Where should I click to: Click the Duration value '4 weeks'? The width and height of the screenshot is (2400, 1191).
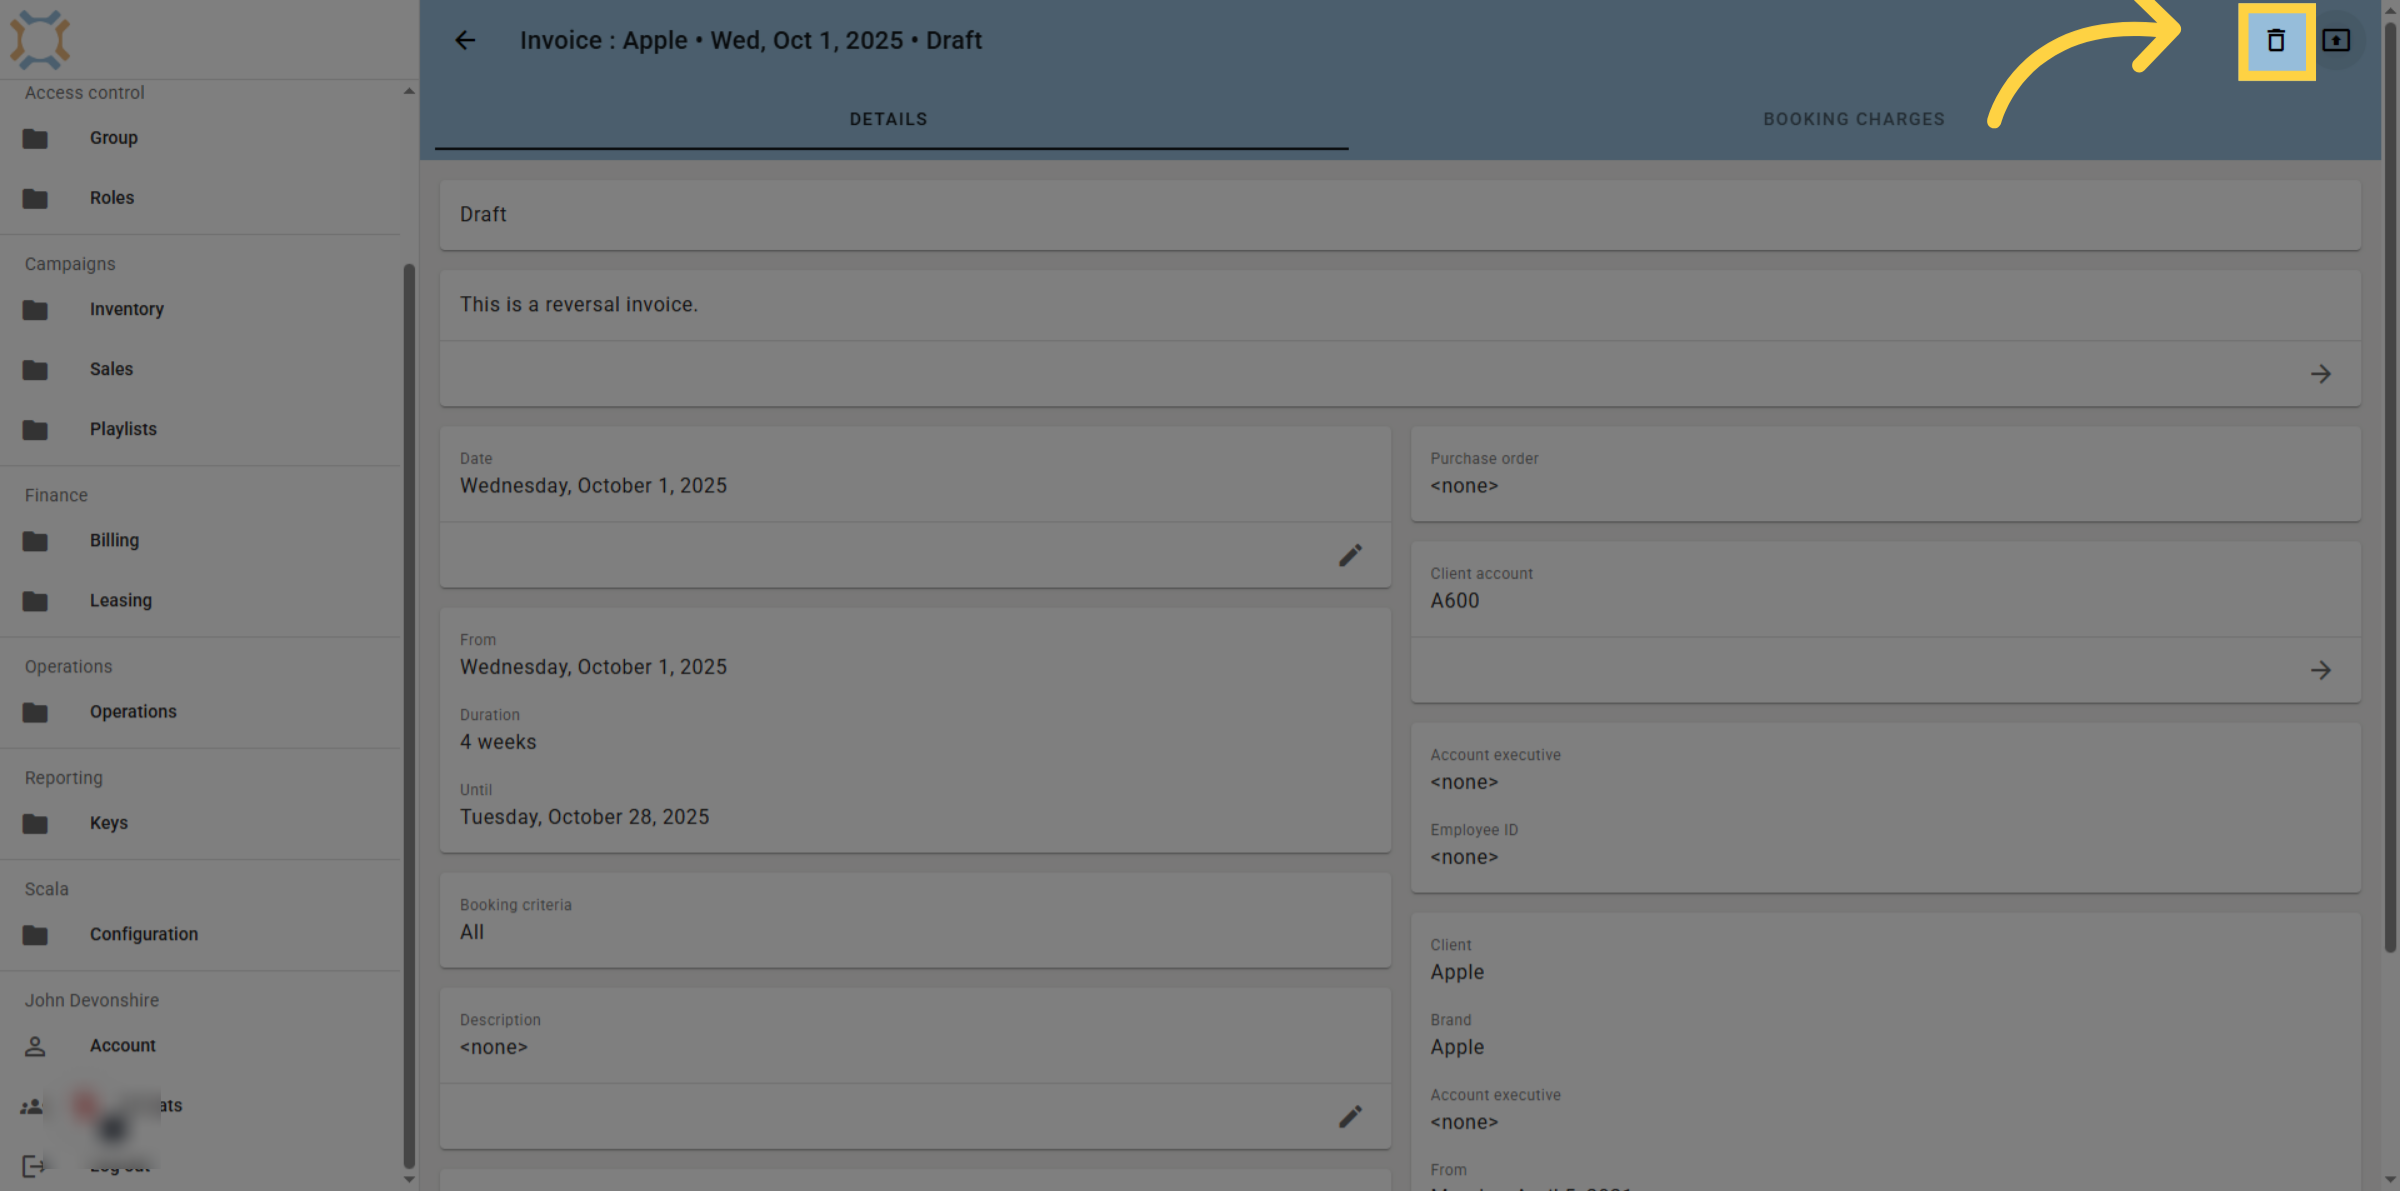(498, 742)
